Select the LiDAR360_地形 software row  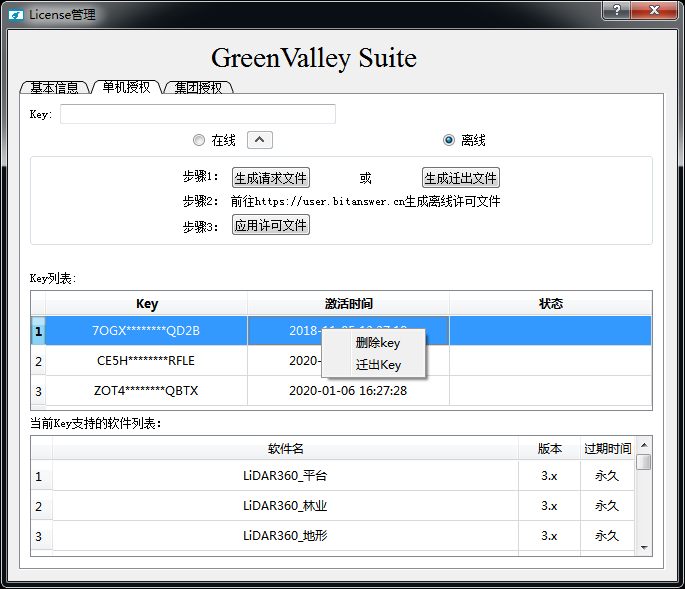point(285,536)
